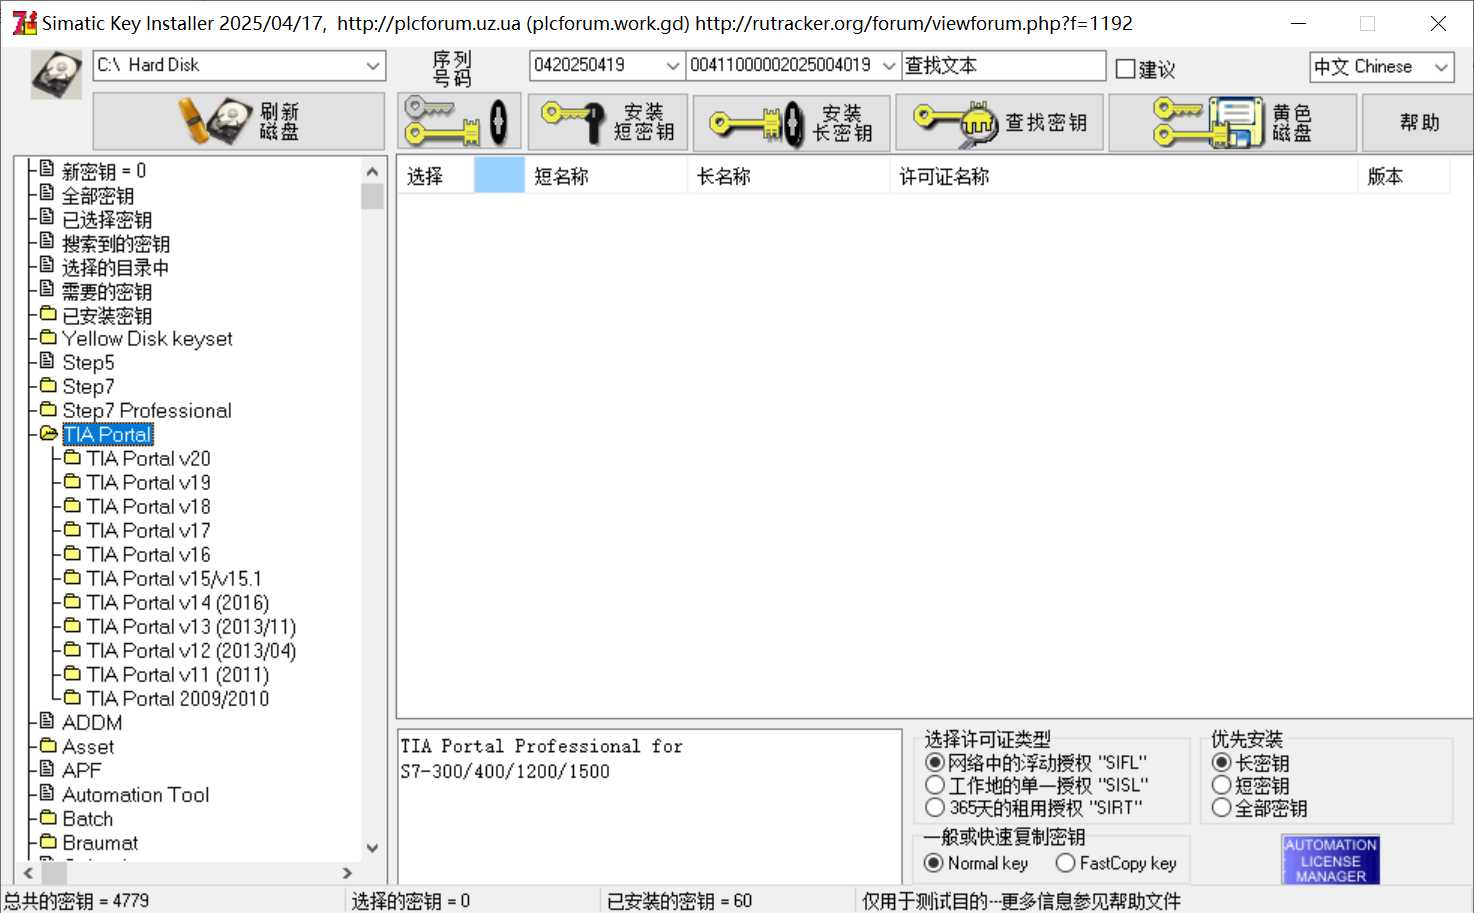Click the folder icon beside Batch
This screenshot has width=1474, height=913.
[x=47, y=817]
